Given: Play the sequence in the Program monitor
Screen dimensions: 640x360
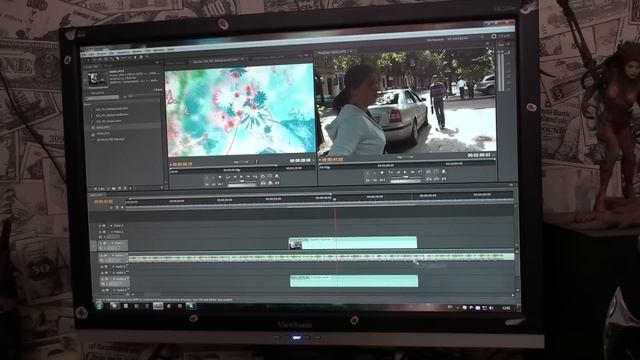Looking at the screenshot, I should point(405,172).
